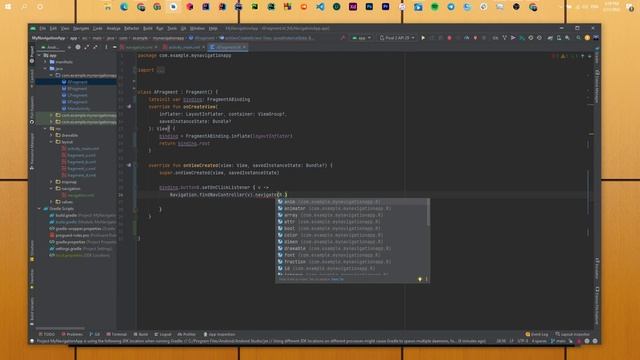This screenshot has height=360, width=640.
Task: Click the Make Project hammer icon
Action: pyautogui.click(x=343, y=38)
